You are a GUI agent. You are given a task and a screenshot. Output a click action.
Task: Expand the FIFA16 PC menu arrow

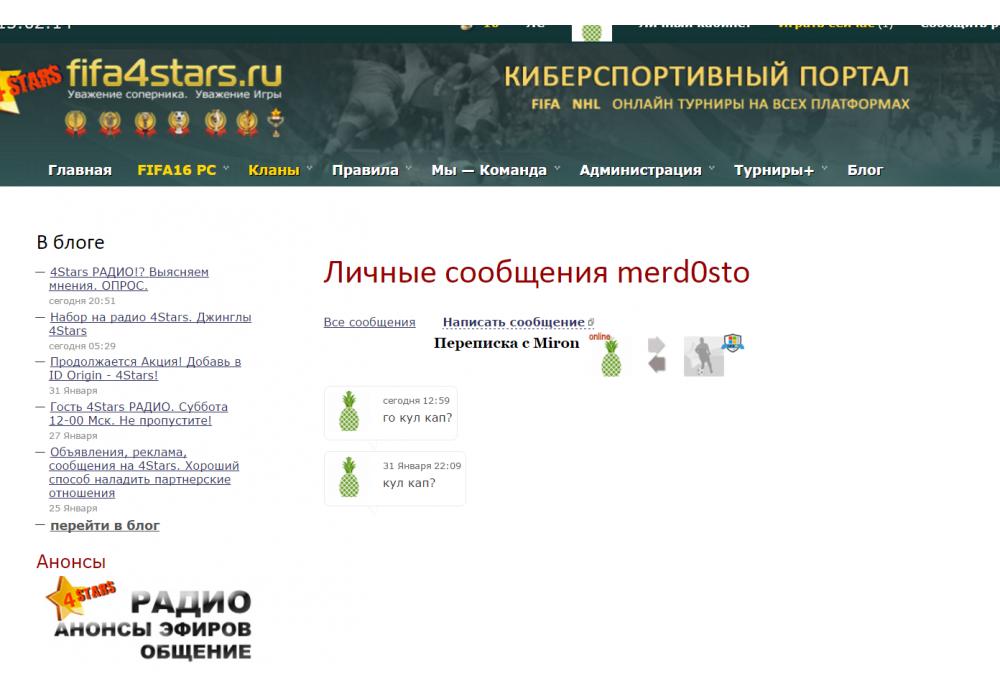226,169
